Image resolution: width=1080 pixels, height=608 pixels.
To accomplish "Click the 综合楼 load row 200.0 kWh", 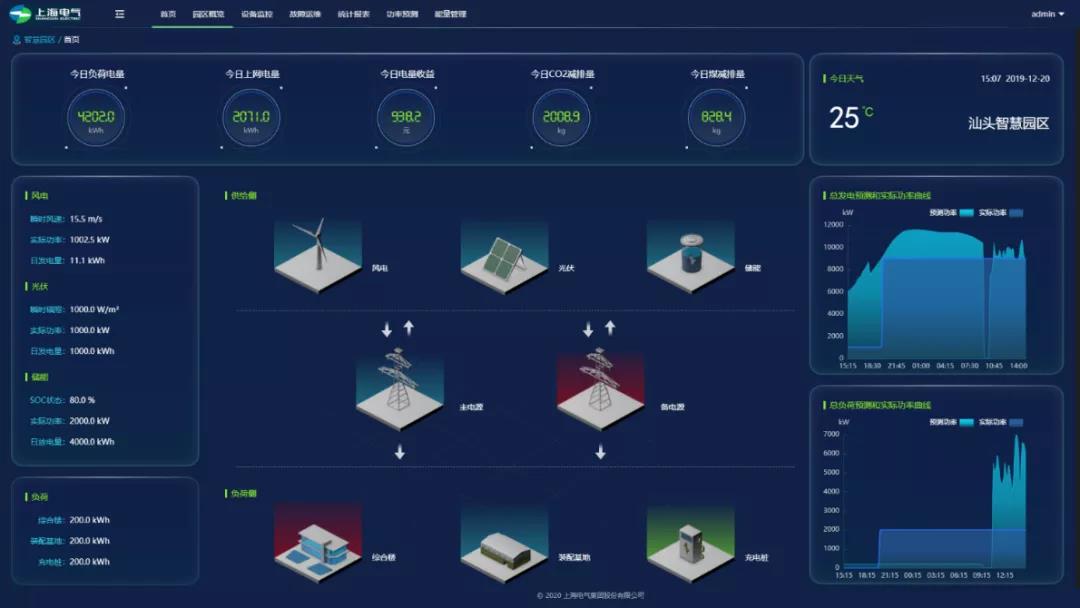I will 74,520.
